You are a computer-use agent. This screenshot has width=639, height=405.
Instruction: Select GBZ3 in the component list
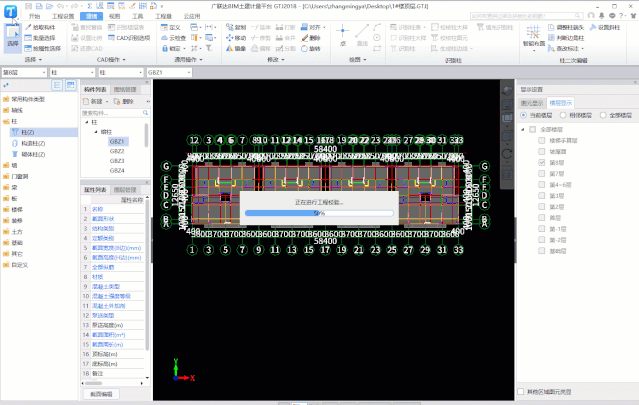(117, 160)
